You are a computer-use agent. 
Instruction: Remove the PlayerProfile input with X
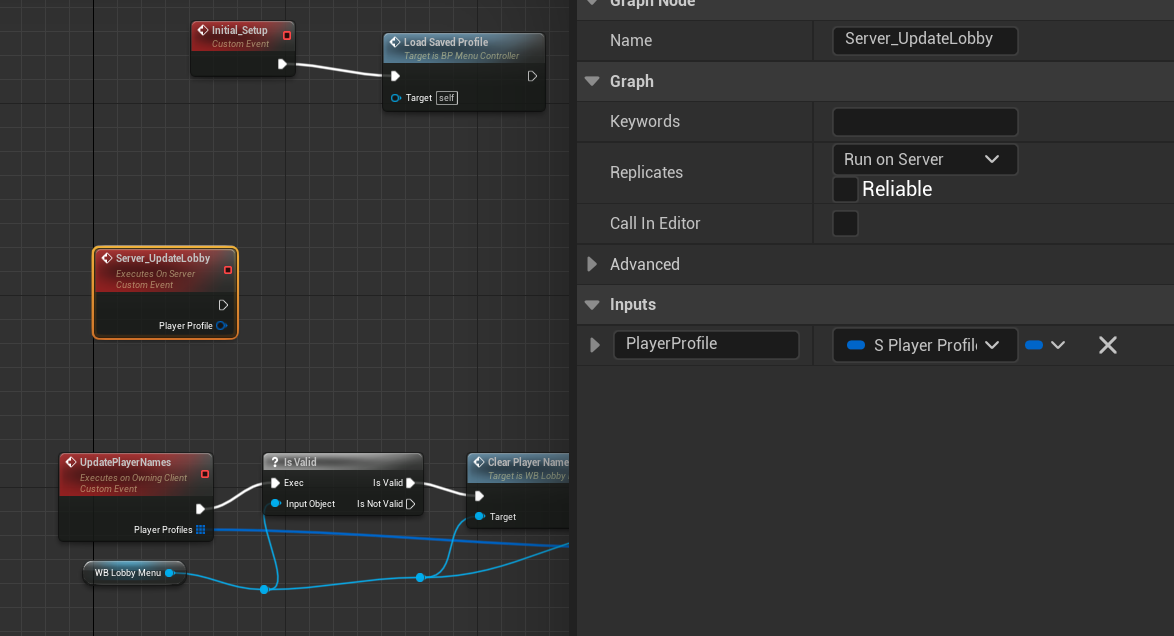[1108, 345]
